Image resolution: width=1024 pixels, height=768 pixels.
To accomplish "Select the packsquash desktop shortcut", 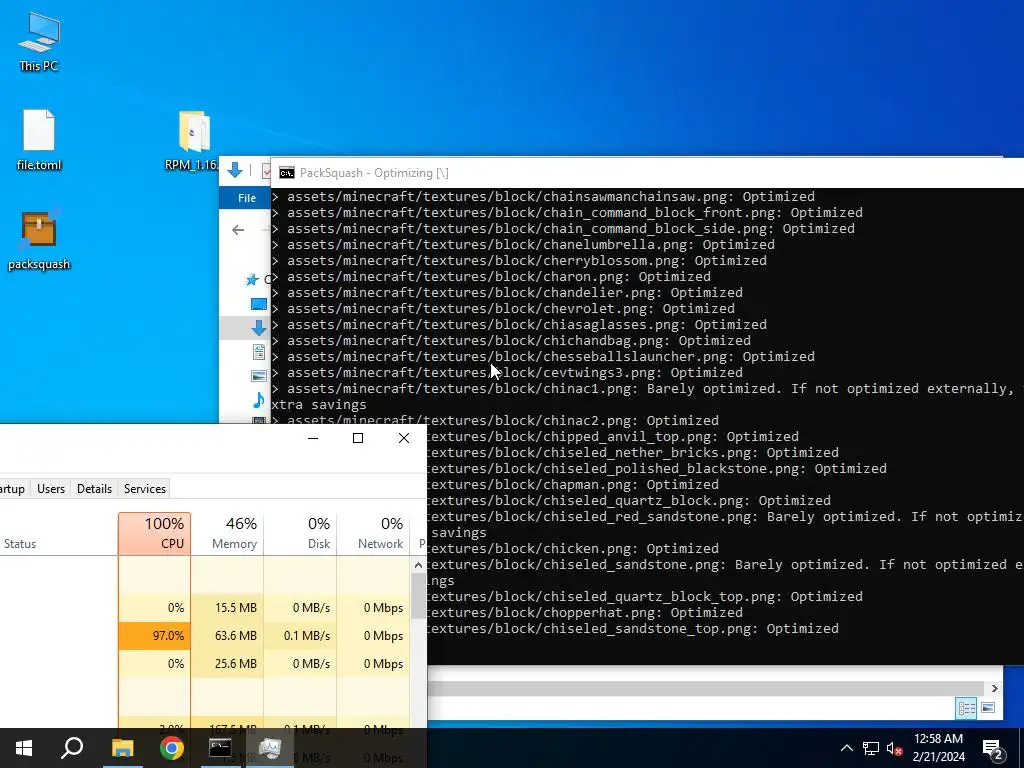I will coord(39,239).
